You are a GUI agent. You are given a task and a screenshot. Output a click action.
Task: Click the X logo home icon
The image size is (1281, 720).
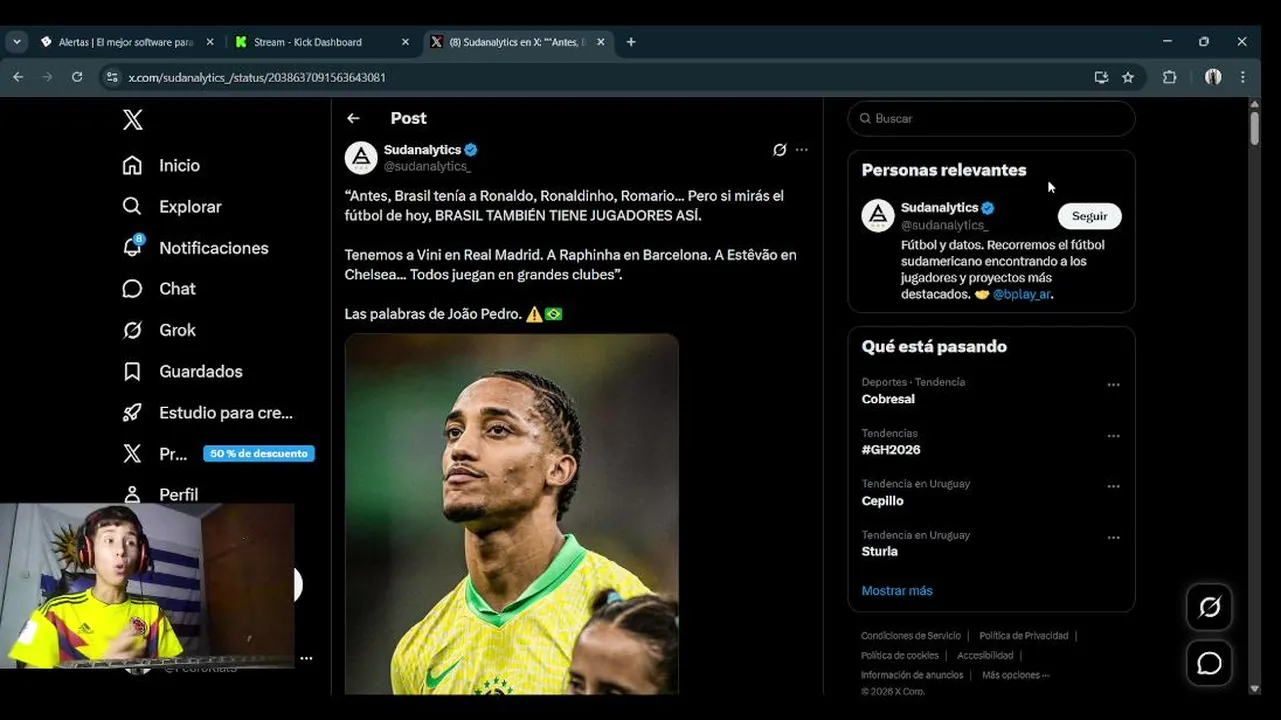pos(132,120)
